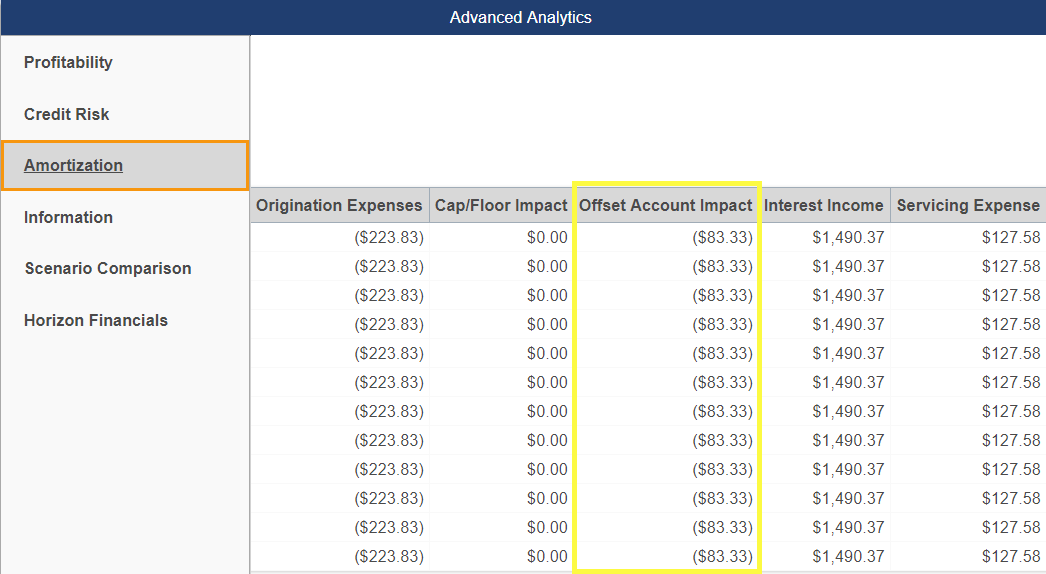Click the Cap/Floor Impact column header
This screenshot has width=1046, height=574.
(501, 205)
